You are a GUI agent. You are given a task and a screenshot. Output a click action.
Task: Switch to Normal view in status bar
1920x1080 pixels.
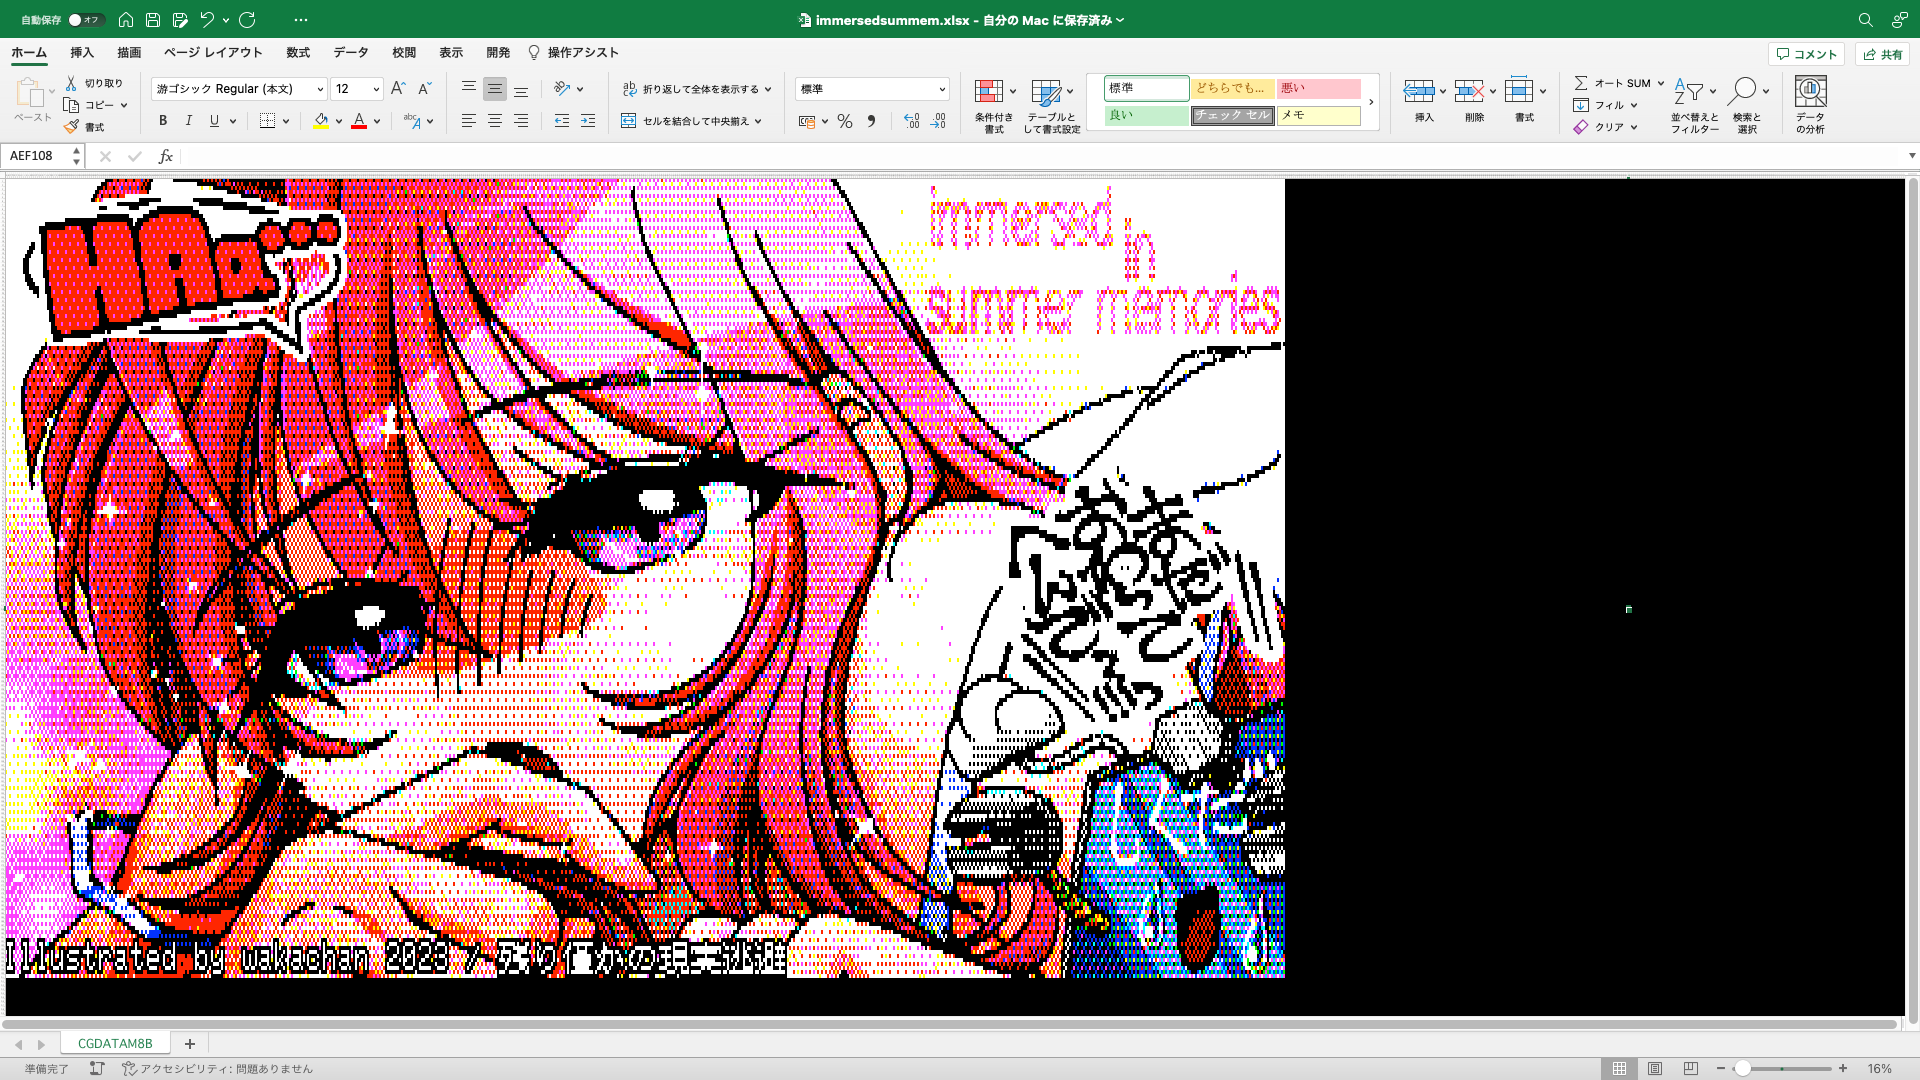(x=1619, y=1069)
